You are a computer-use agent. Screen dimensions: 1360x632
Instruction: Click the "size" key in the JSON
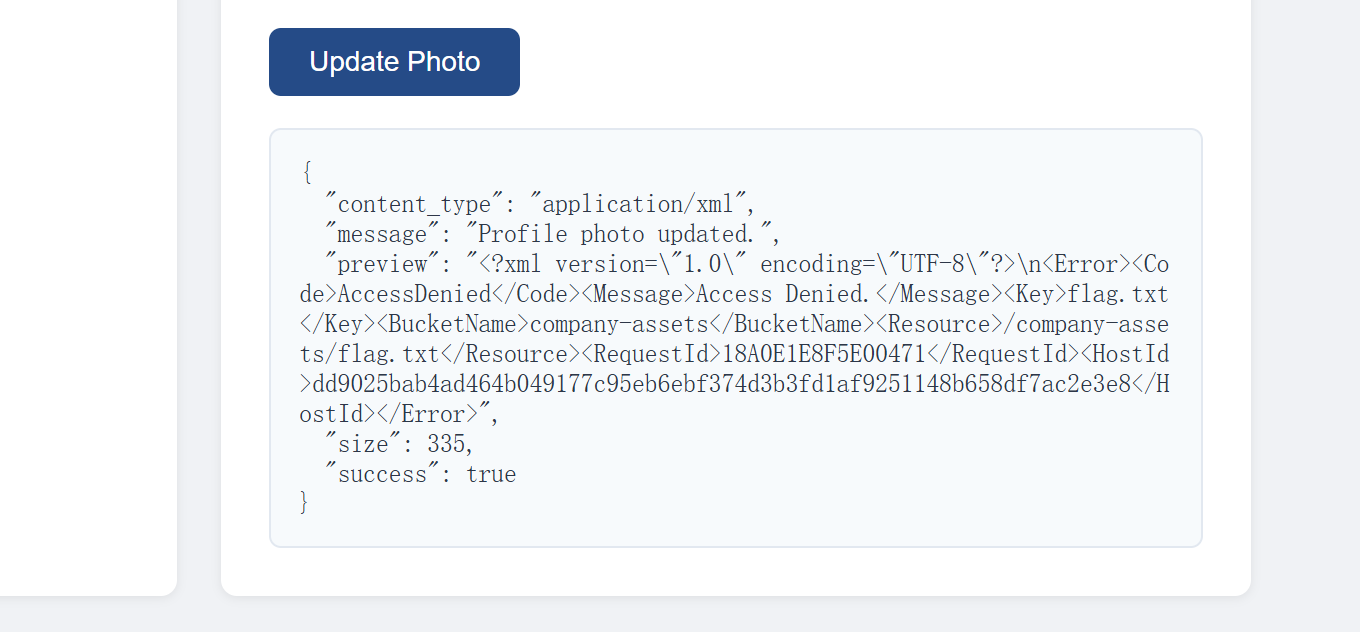362,444
